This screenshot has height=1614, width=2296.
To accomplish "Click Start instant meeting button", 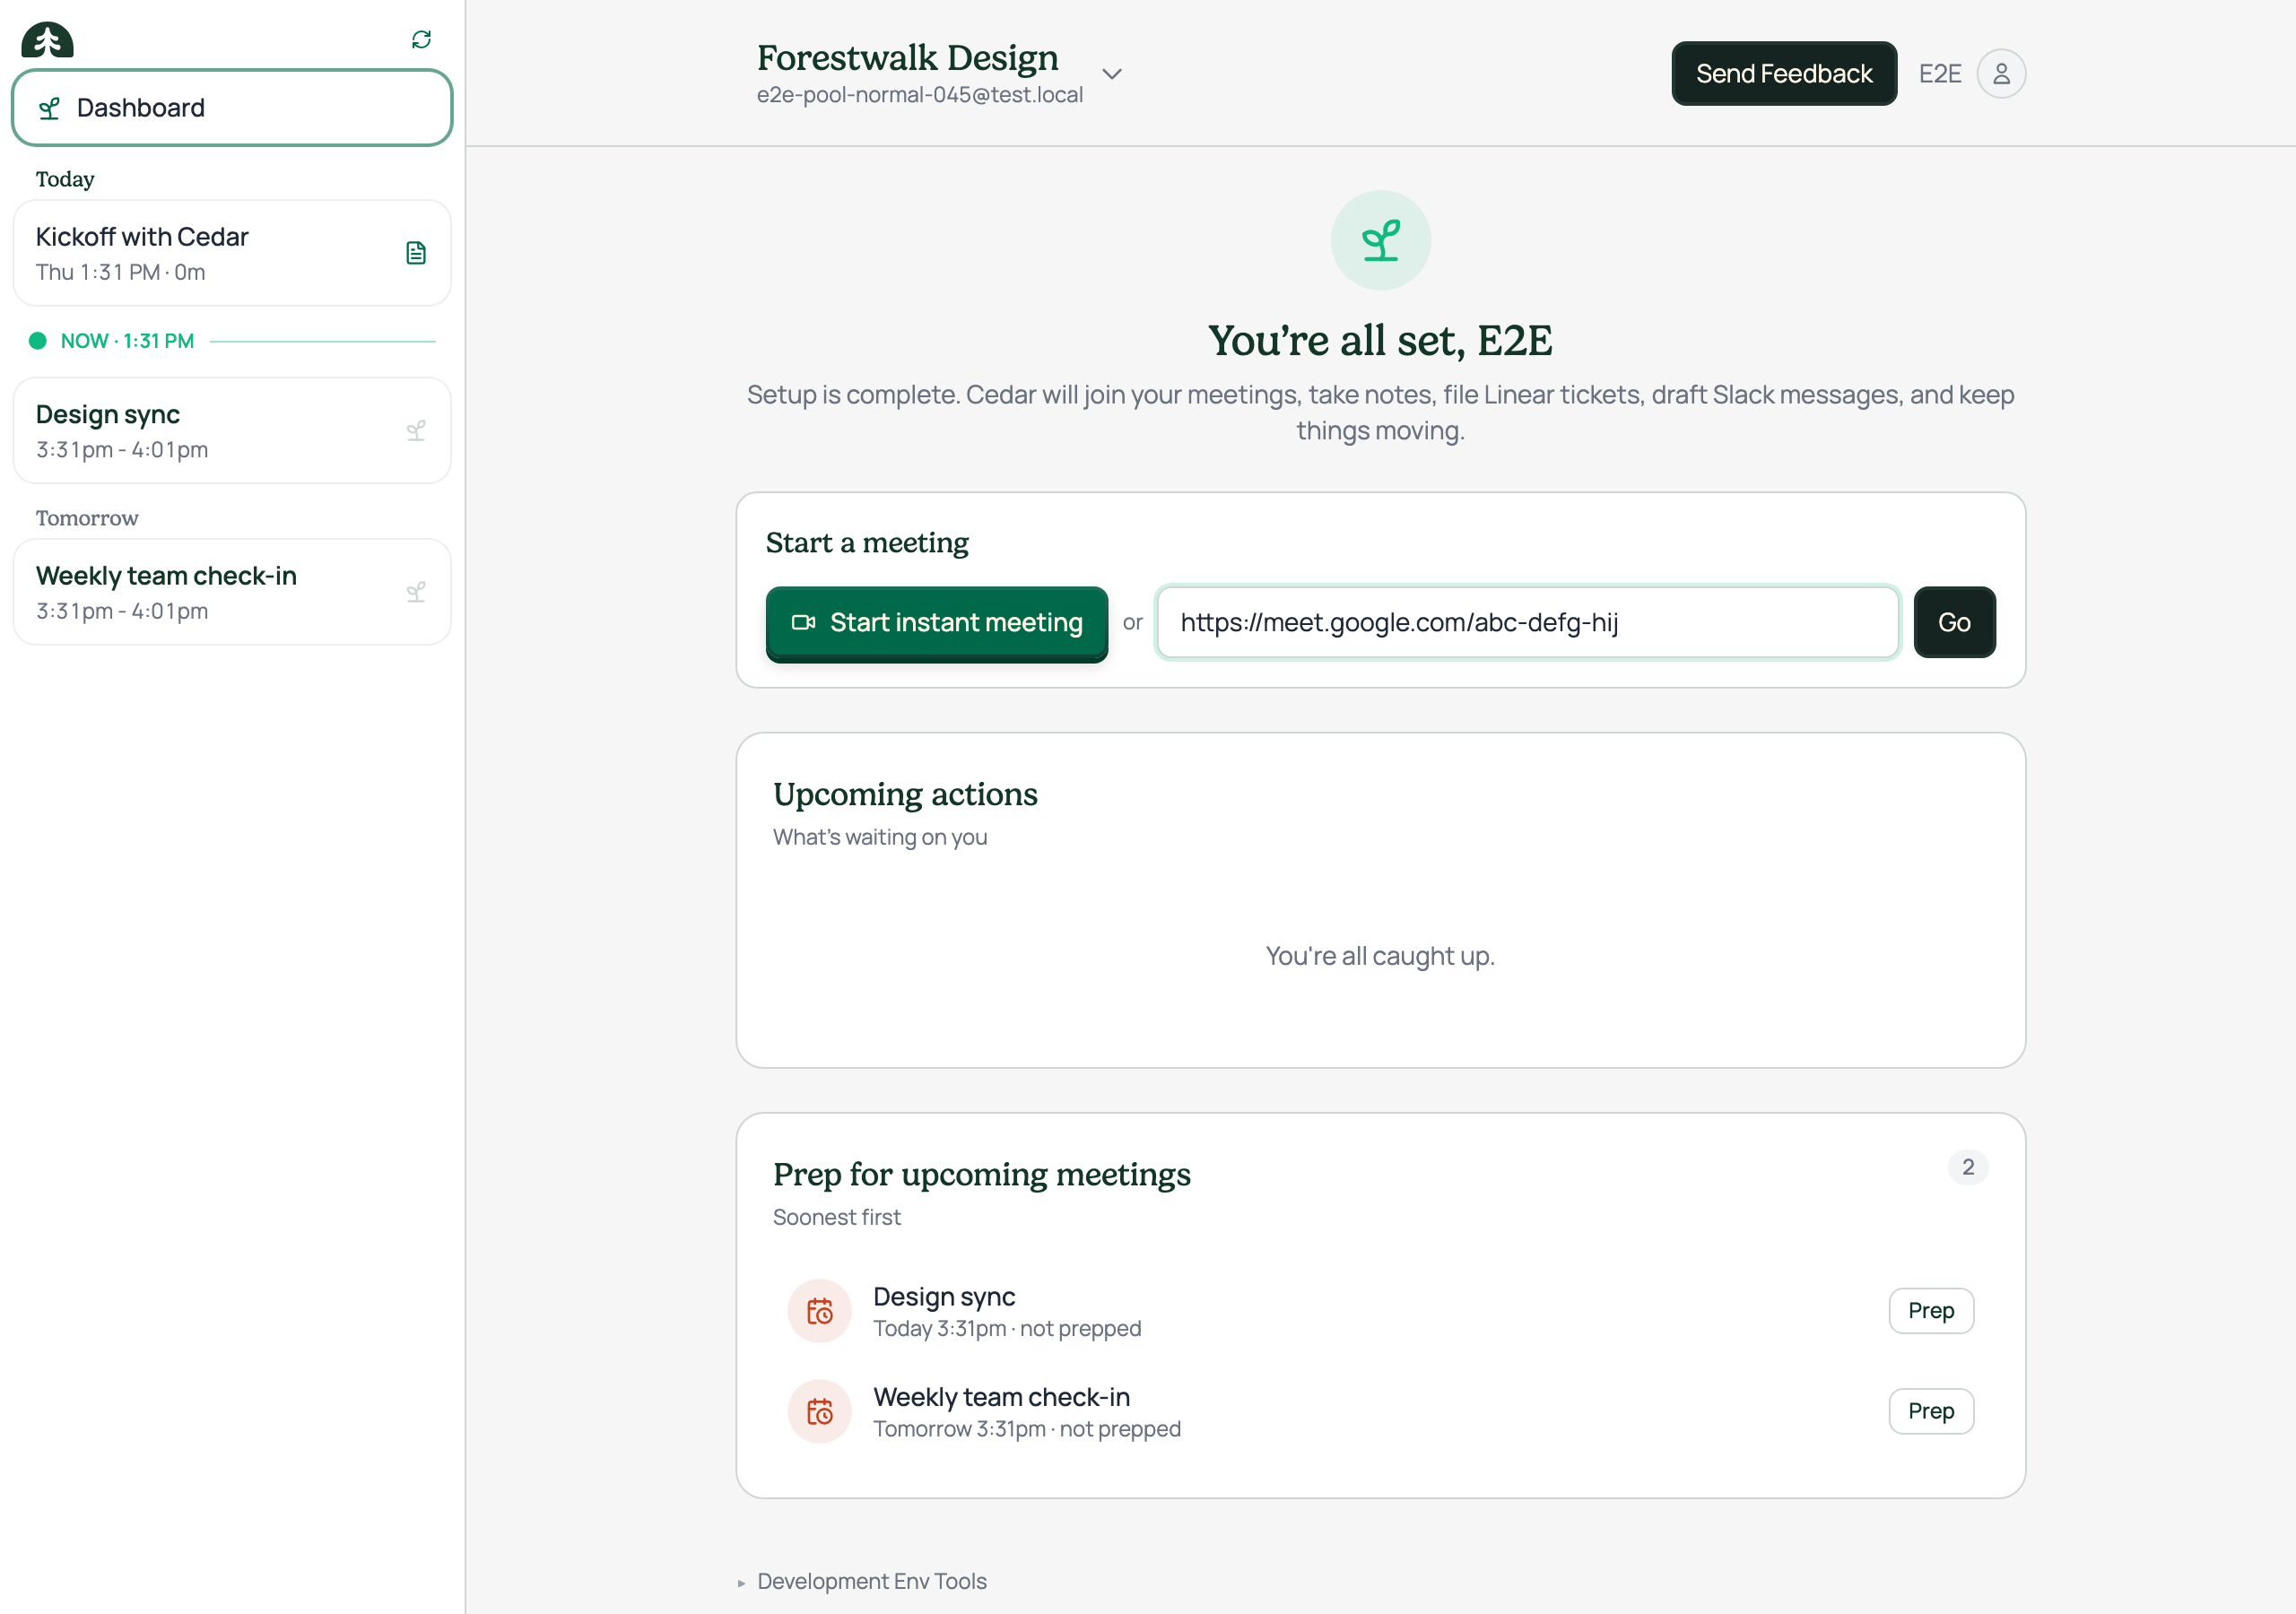I will click(936, 623).
